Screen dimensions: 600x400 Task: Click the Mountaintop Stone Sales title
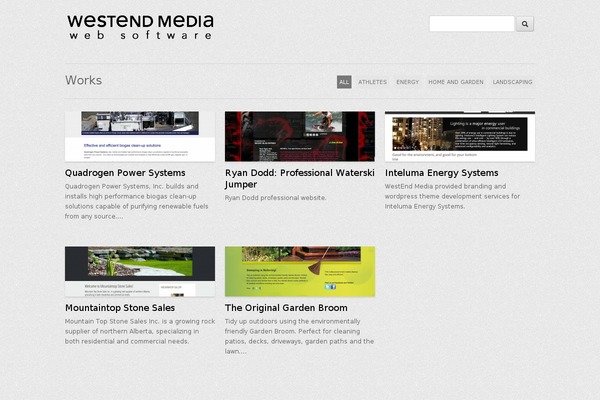120,308
